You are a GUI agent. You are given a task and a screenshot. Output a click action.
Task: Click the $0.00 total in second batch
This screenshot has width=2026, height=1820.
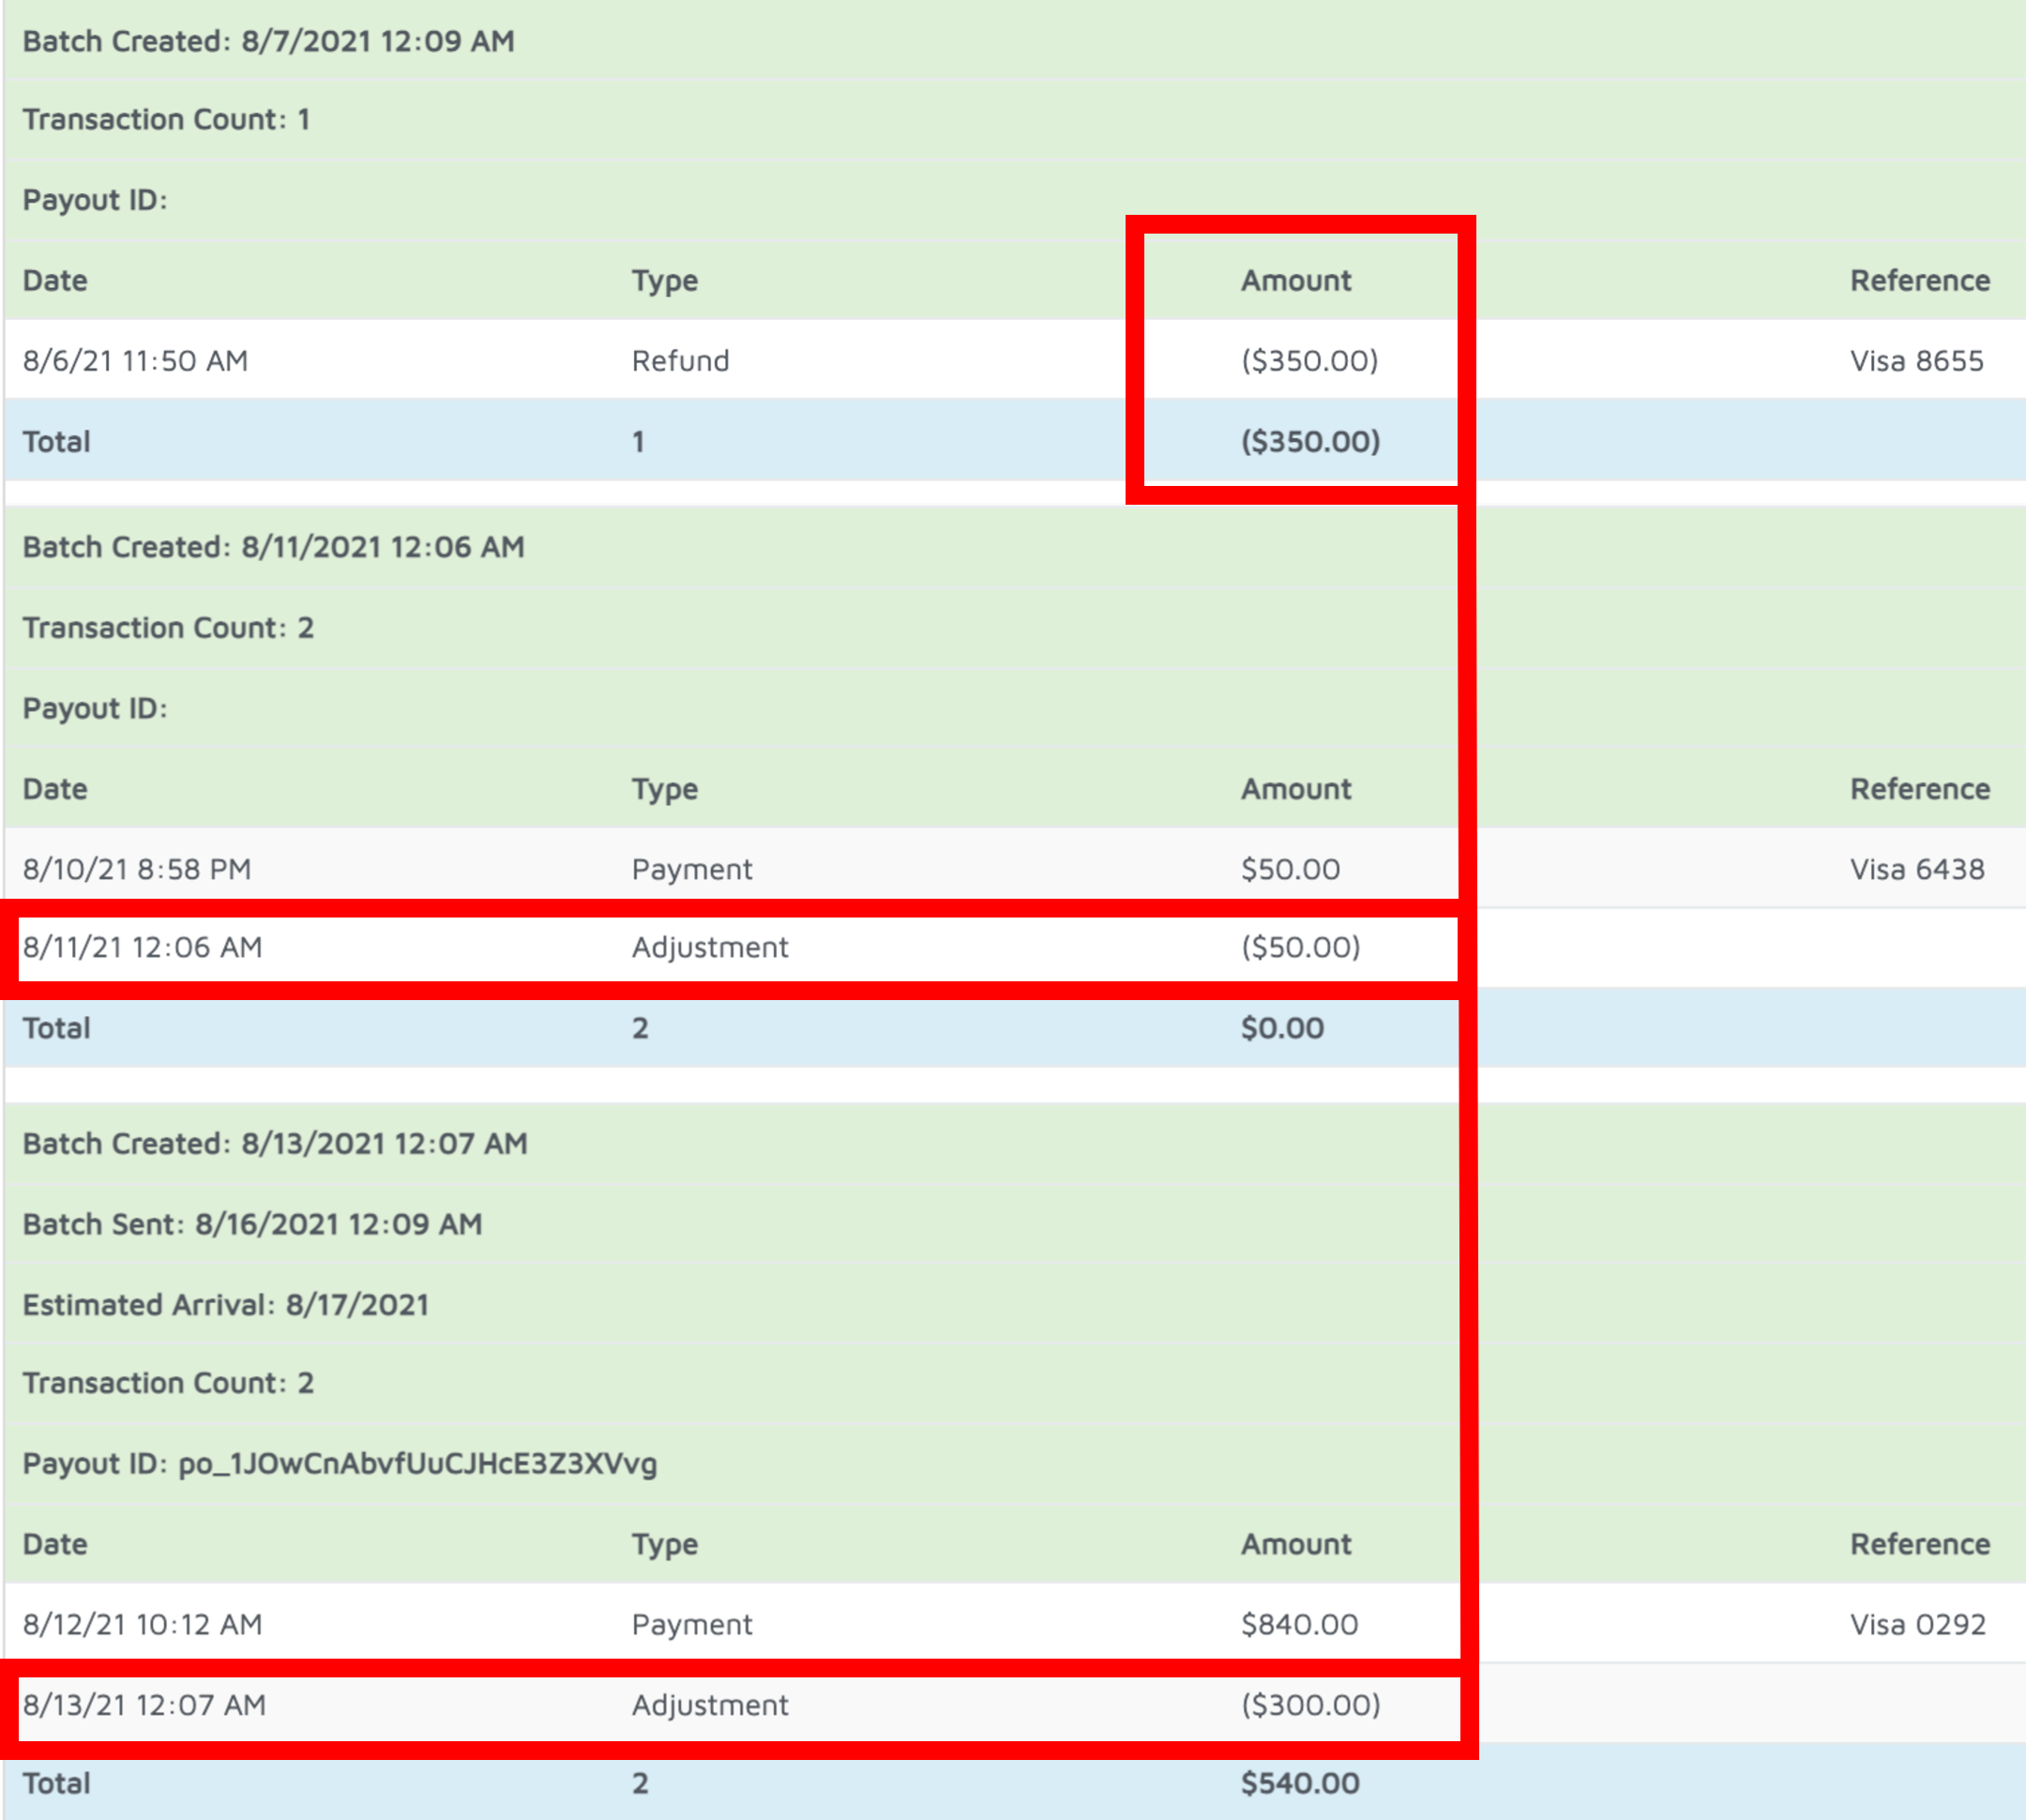[x=1282, y=1028]
